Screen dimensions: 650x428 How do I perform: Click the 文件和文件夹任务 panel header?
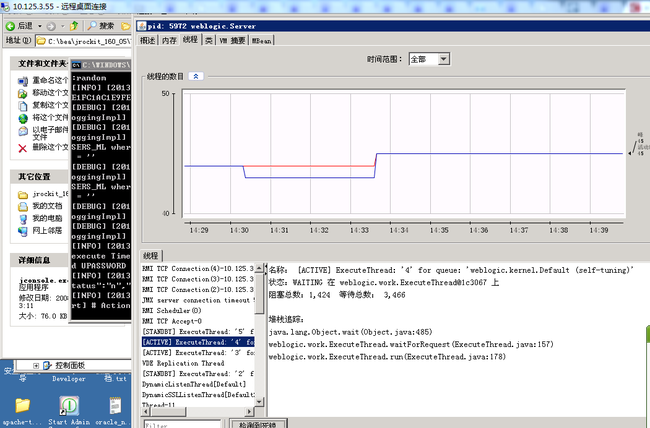click(x=40, y=63)
